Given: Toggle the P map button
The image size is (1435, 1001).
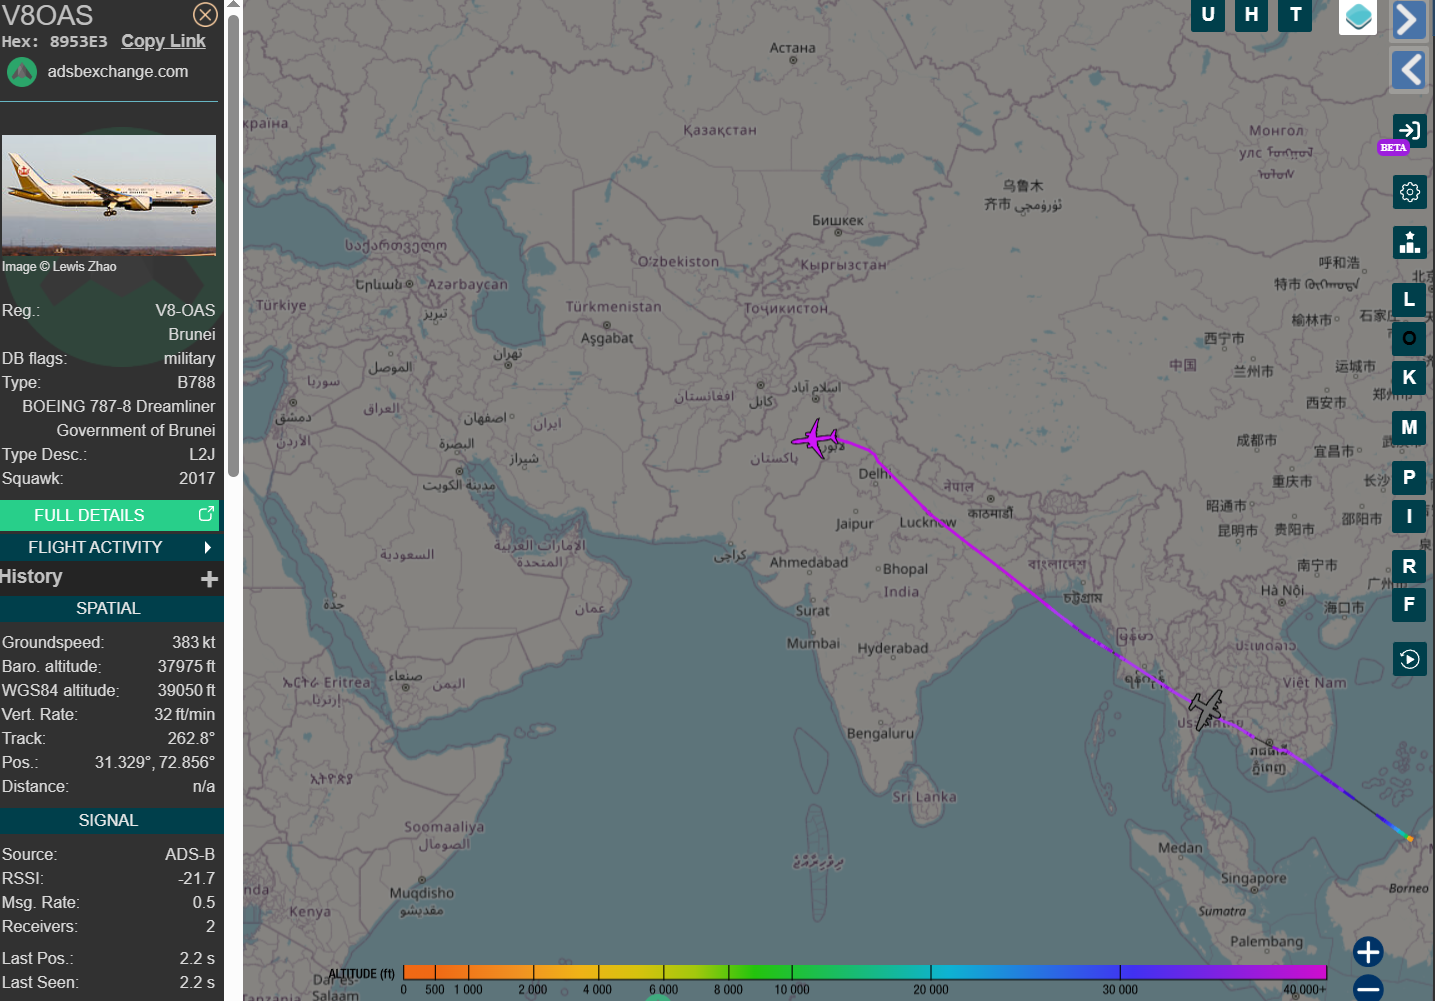Looking at the screenshot, I should pos(1409,477).
